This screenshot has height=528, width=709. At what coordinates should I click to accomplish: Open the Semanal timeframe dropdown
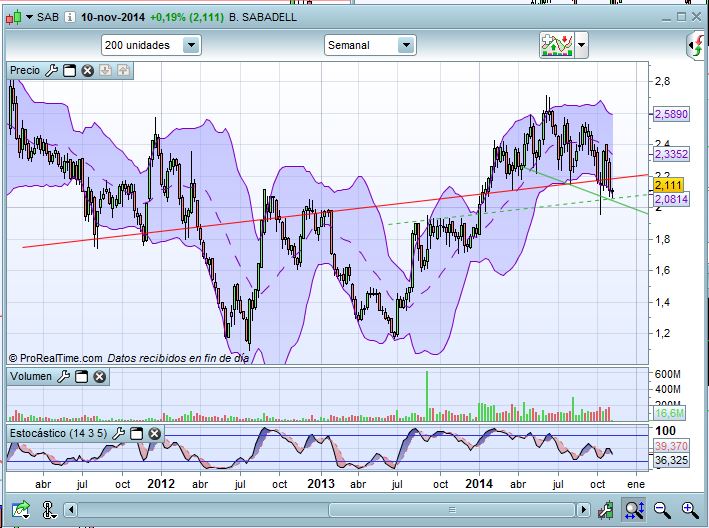406,45
